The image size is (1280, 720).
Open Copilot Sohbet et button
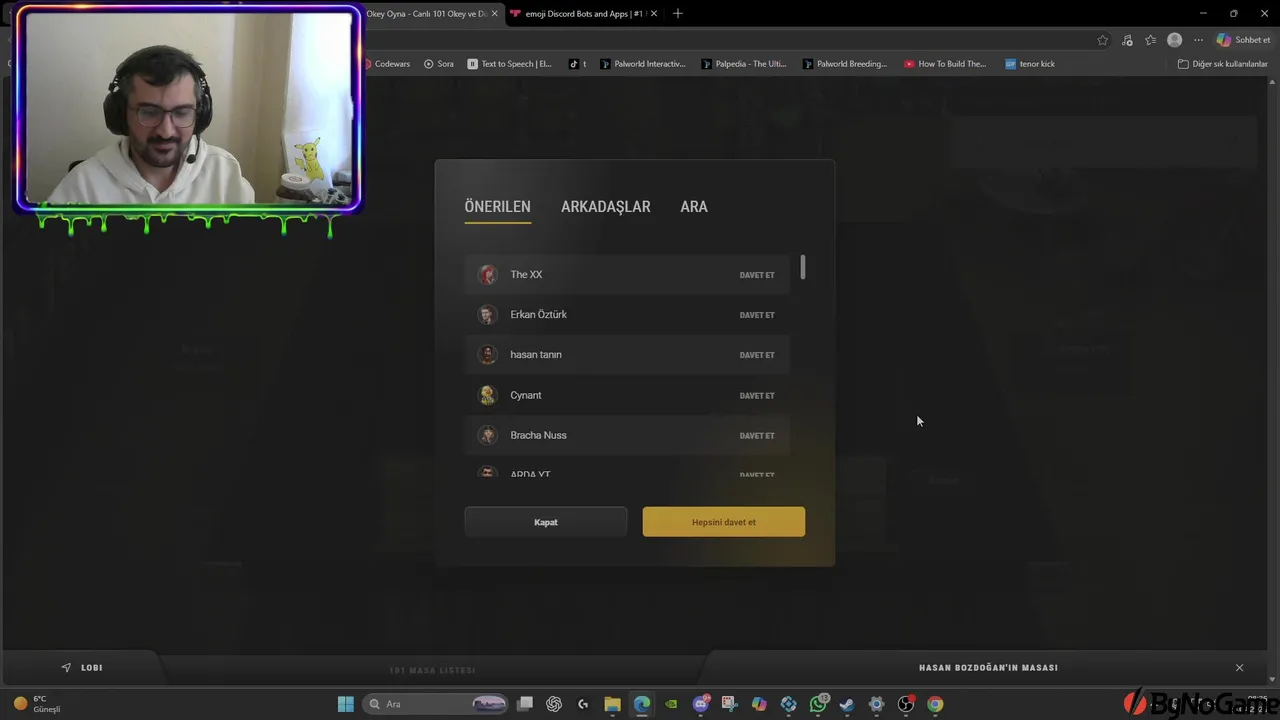[1243, 40]
